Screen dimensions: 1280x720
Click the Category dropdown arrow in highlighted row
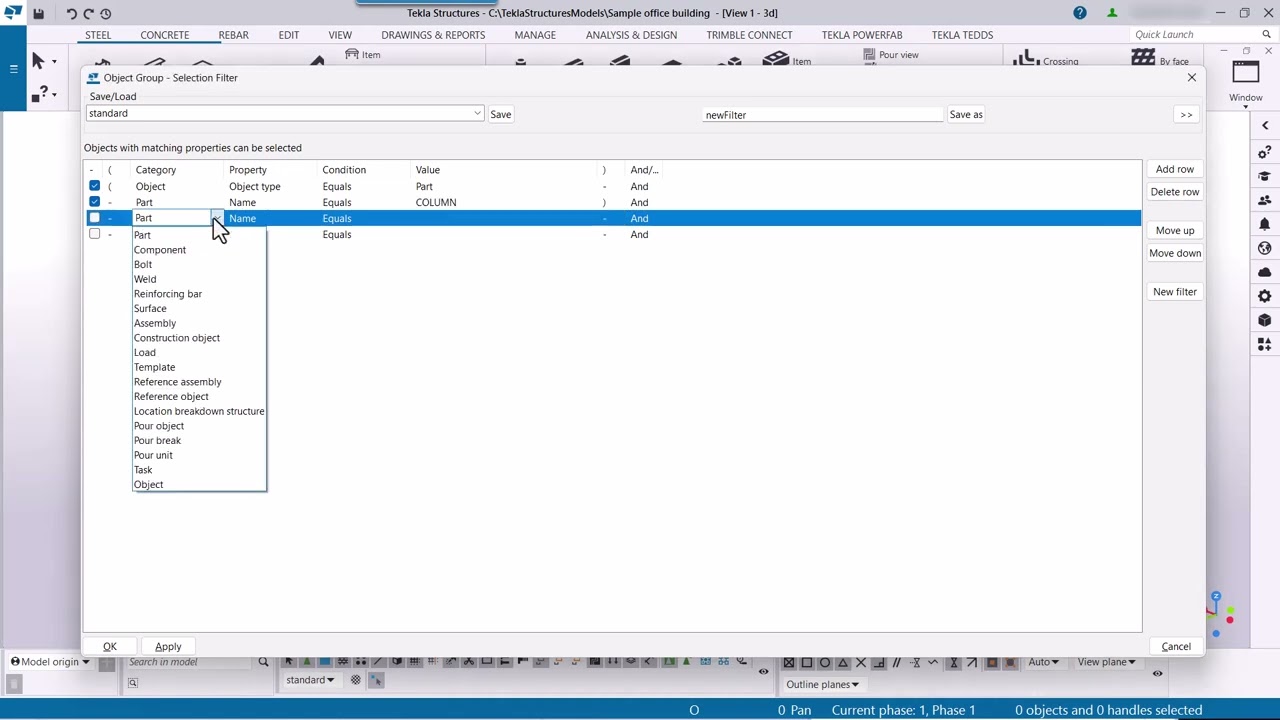coord(216,218)
